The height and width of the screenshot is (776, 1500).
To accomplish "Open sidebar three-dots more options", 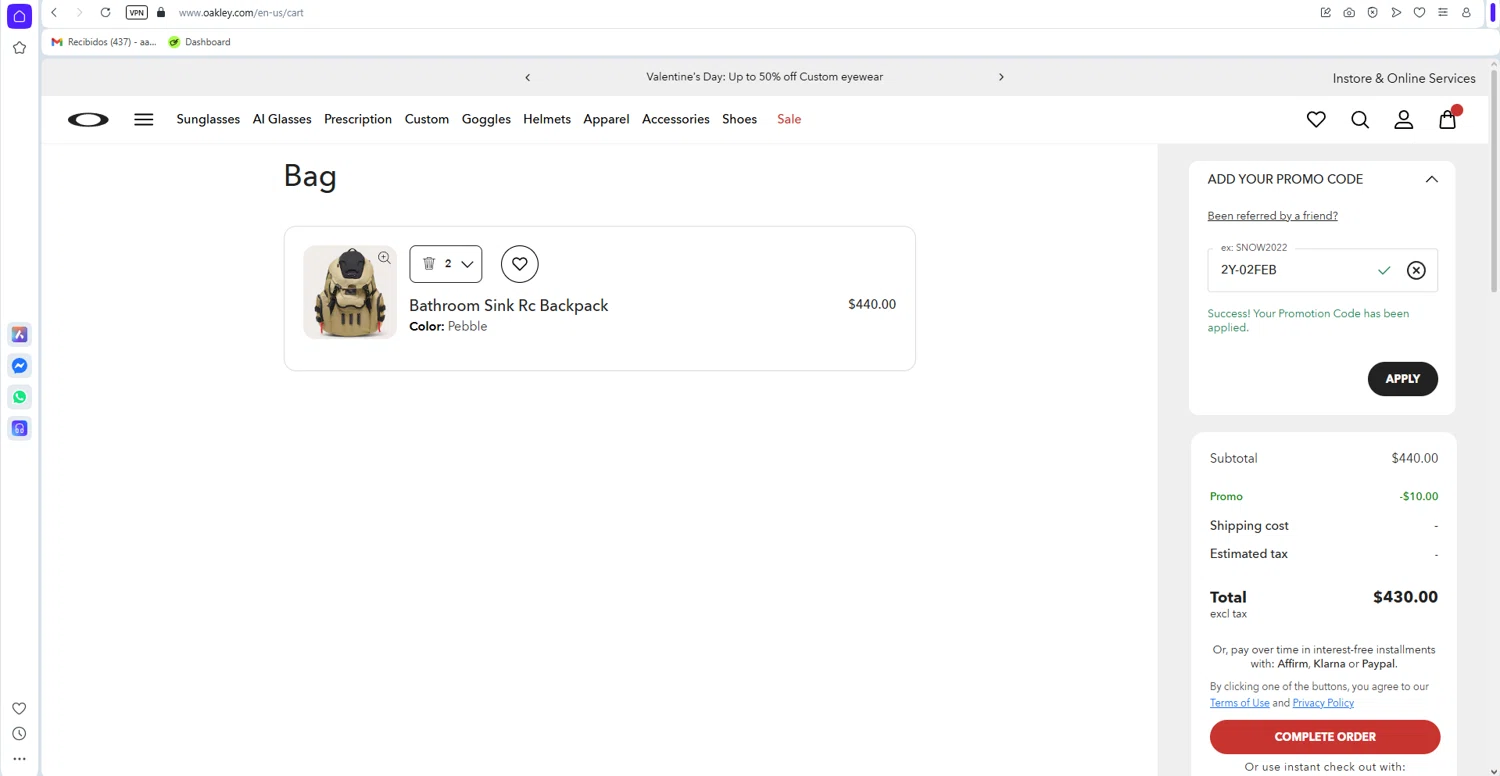I will 19,759.
